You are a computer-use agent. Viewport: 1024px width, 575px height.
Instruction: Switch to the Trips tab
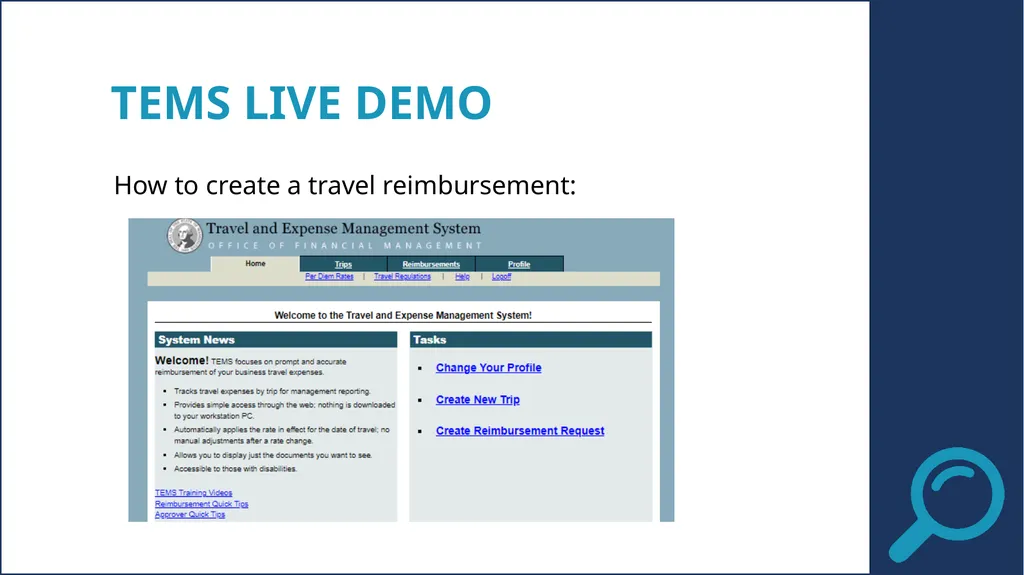pos(344,264)
